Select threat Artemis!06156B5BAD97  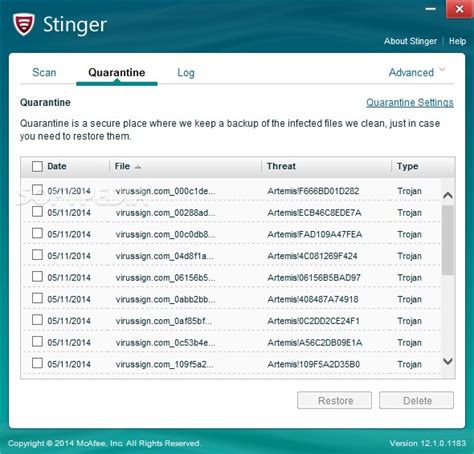tap(314, 278)
